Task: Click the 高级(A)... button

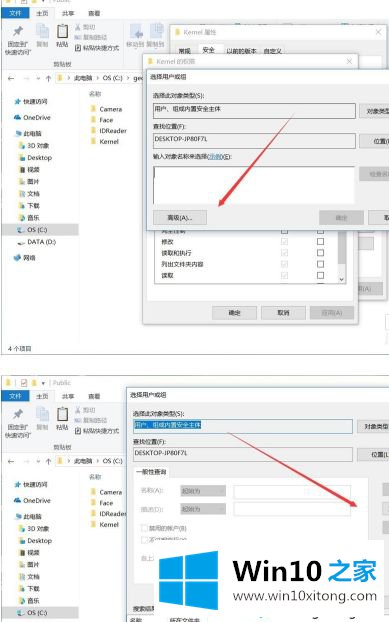Action: [180, 217]
